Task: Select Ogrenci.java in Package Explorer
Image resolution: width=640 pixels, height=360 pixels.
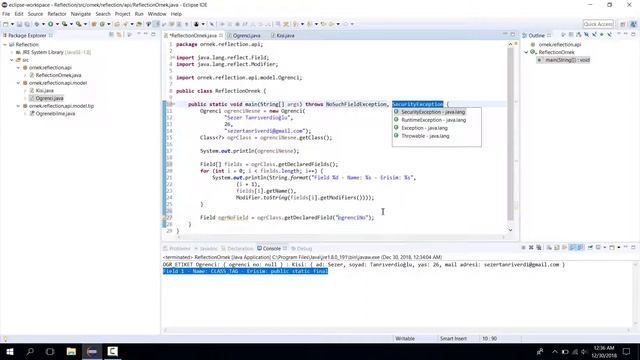Action: 49,98
